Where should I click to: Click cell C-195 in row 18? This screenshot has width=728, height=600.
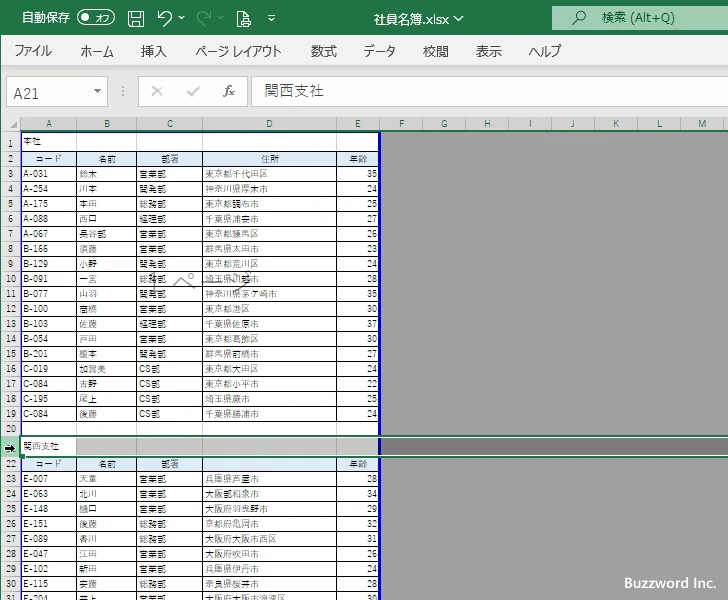pyautogui.click(x=49, y=398)
